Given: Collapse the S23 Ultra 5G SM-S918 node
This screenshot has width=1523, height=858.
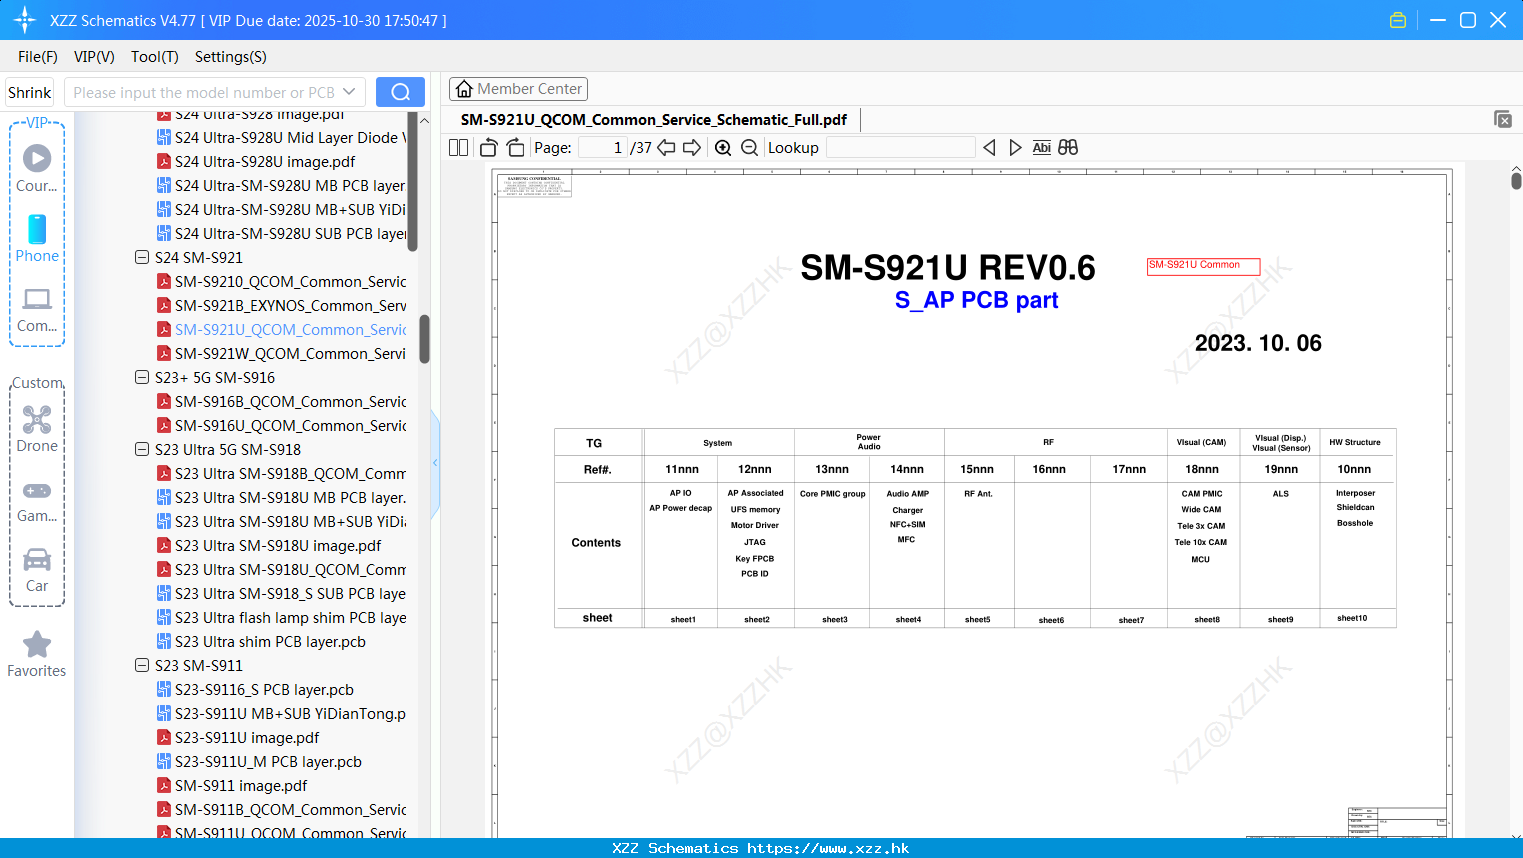Looking at the screenshot, I should click(142, 449).
